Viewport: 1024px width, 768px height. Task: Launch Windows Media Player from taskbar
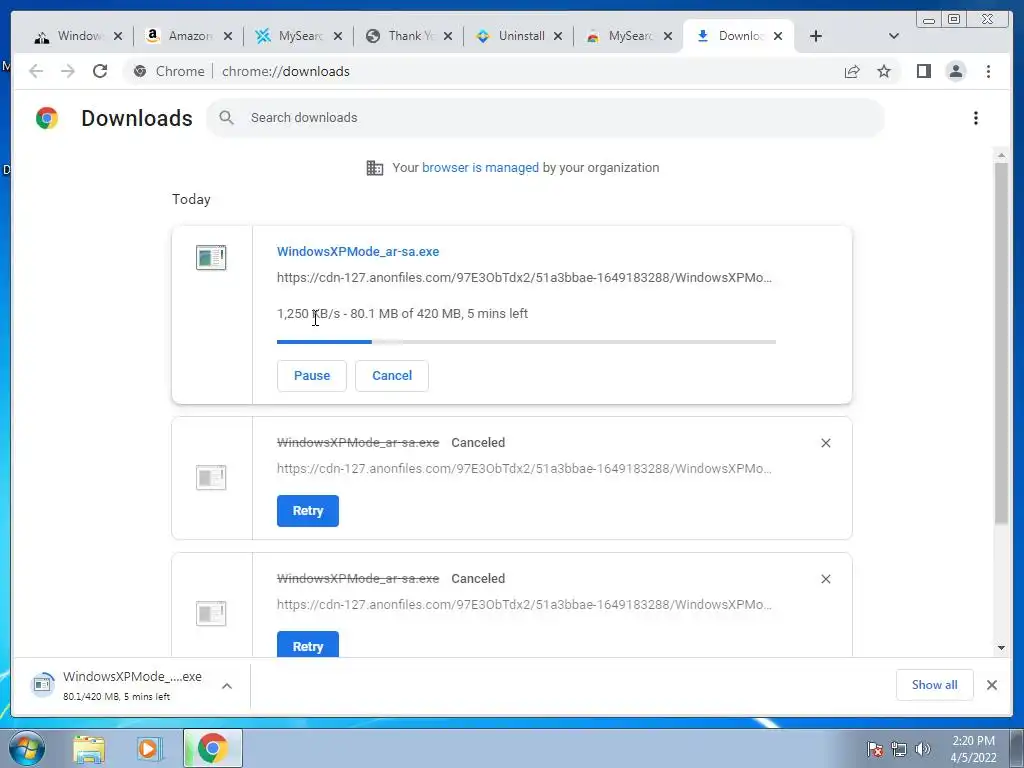[x=149, y=748]
